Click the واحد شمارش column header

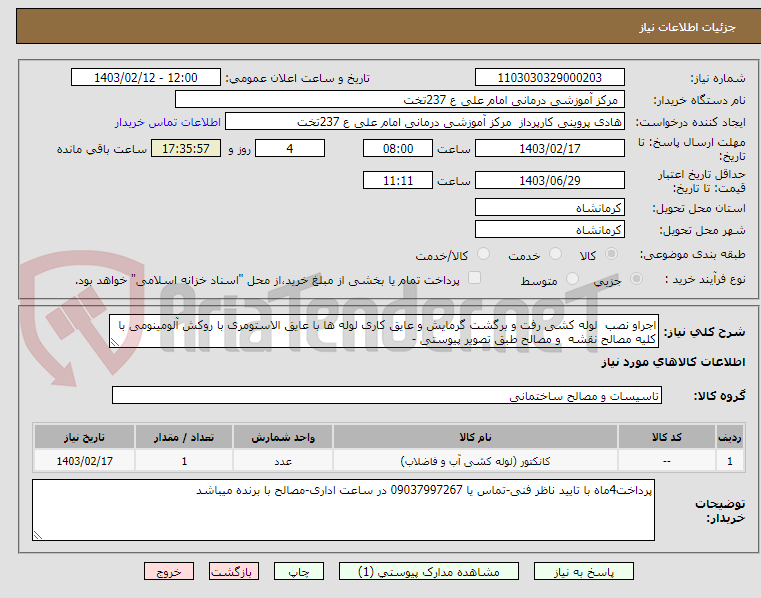(283, 437)
